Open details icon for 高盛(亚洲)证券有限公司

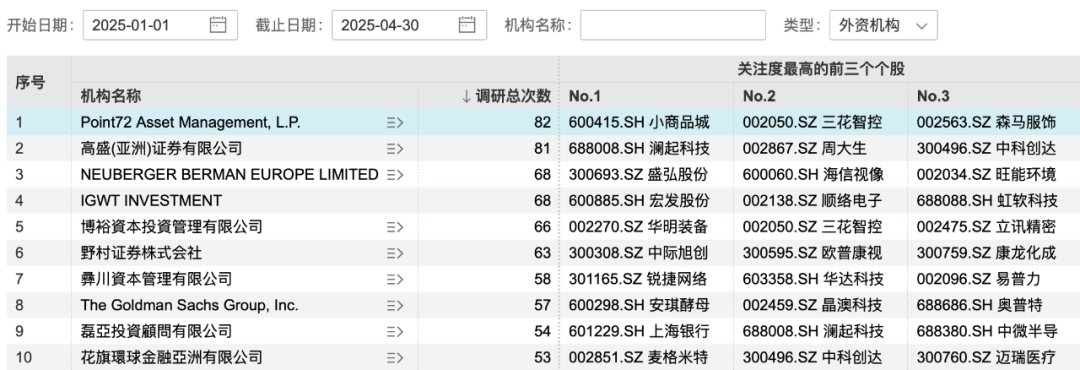[x=395, y=149]
